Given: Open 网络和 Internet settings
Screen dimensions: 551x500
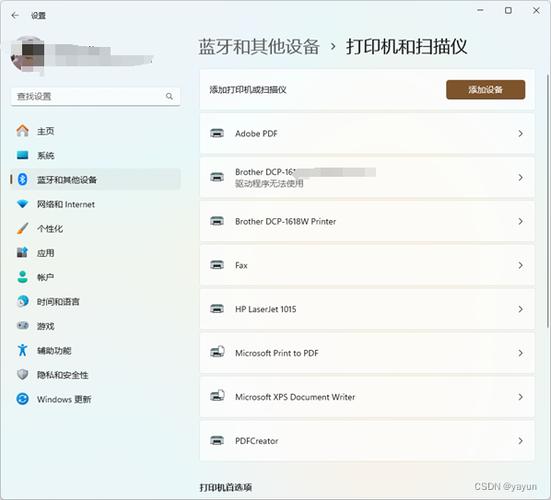Looking at the screenshot, I should pos(96,204).
